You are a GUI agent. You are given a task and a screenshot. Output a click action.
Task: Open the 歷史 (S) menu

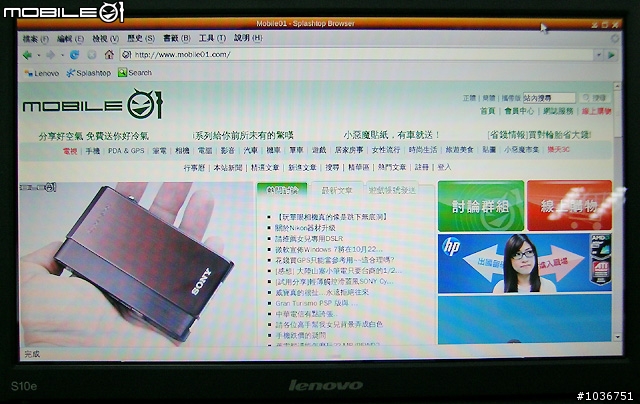click(141, 38)
